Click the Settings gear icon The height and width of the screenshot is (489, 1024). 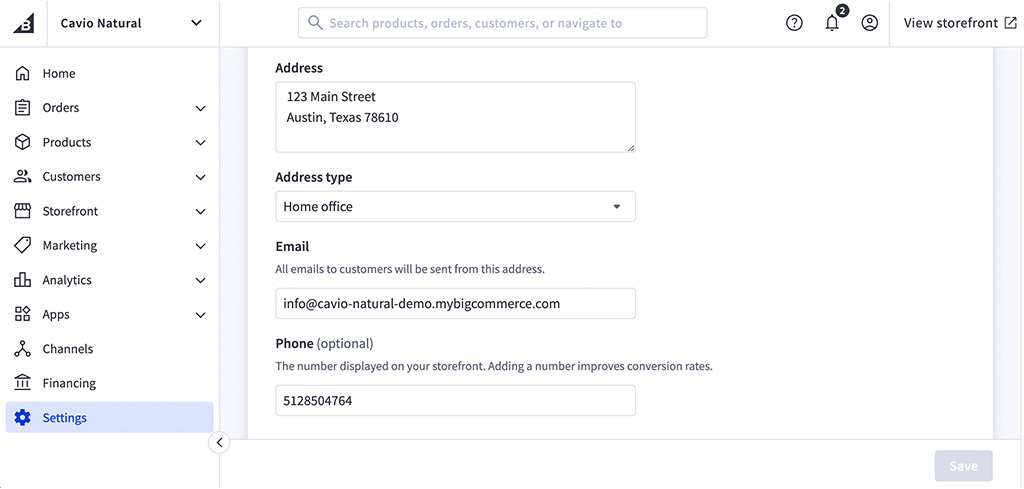(x=22, y=418)
